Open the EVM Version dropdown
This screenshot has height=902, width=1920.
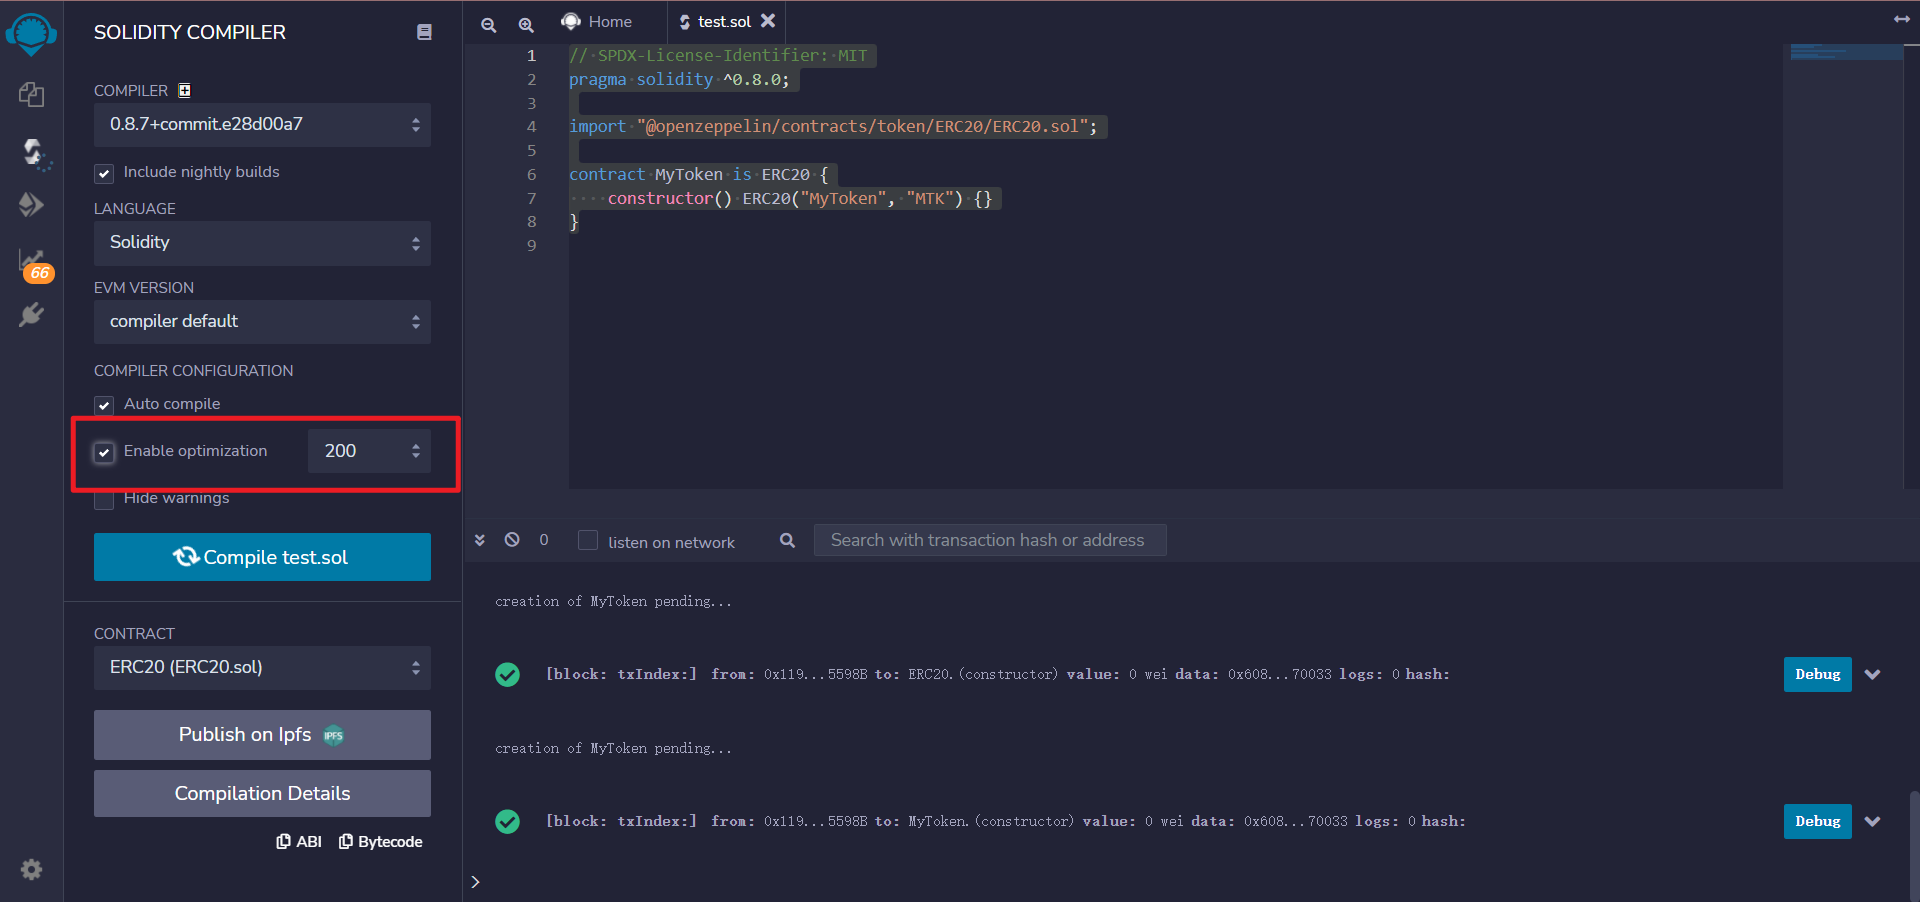(262, 322)
